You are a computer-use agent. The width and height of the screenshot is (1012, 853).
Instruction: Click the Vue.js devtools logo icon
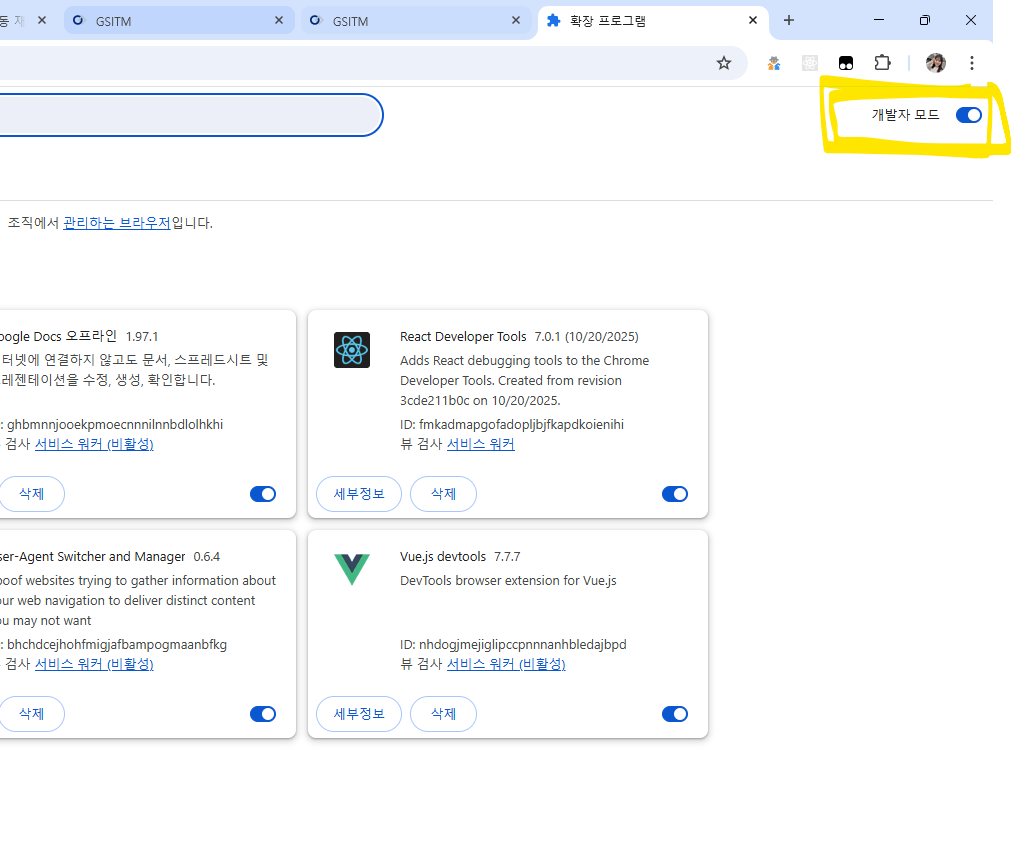tap(352, 569)
